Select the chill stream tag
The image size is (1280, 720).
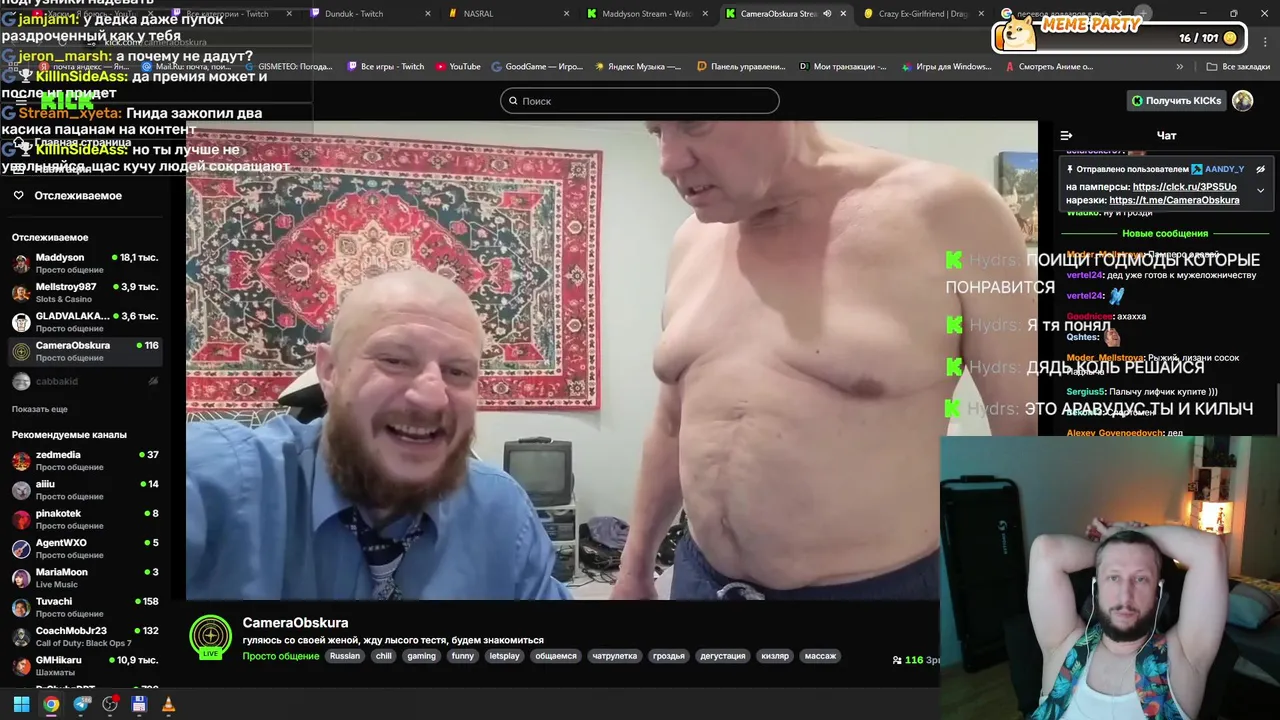tap(383, 656)
